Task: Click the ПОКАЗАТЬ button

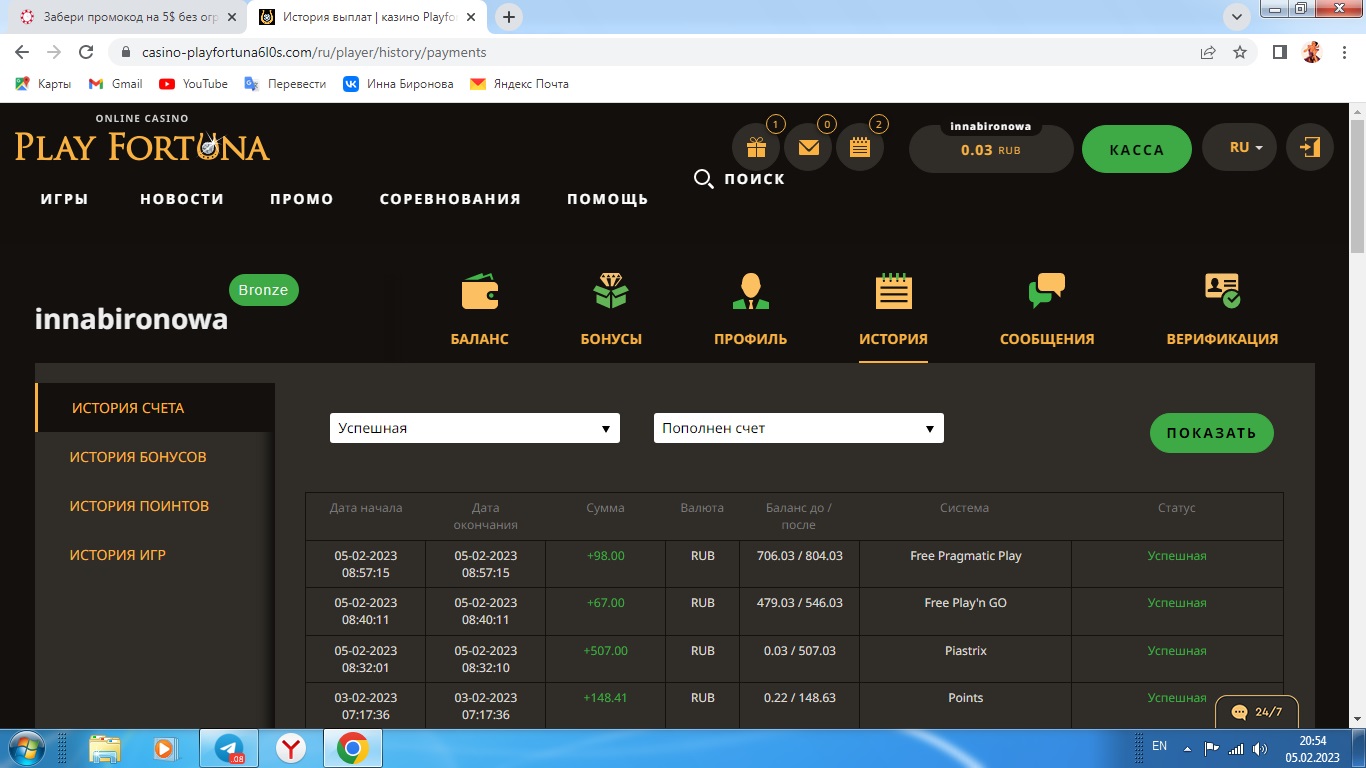Action: [1211, 433]
